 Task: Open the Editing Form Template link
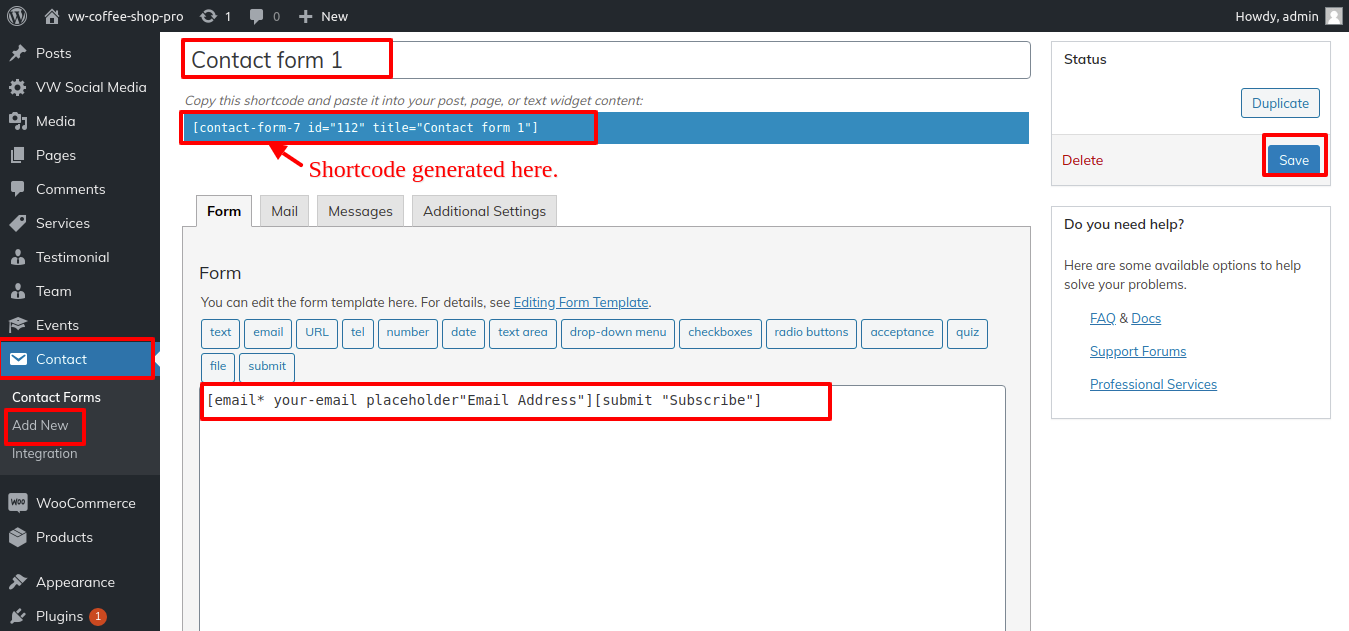[581, 302]
